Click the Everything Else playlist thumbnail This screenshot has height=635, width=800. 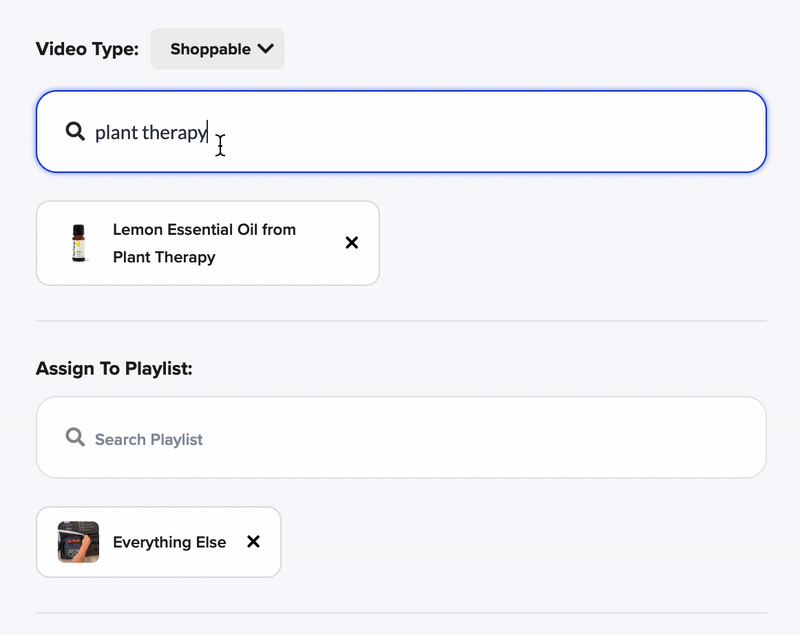pyautogui.click(x=78, y=542)
